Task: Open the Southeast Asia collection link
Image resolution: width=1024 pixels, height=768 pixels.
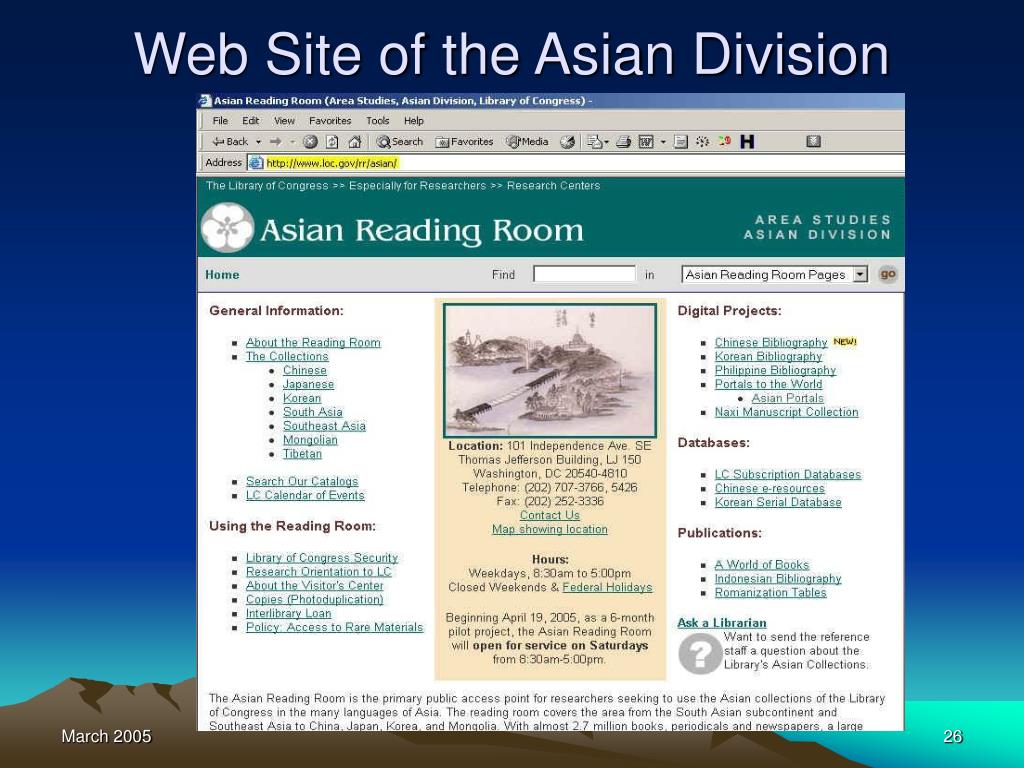Action: coord(324,426)
